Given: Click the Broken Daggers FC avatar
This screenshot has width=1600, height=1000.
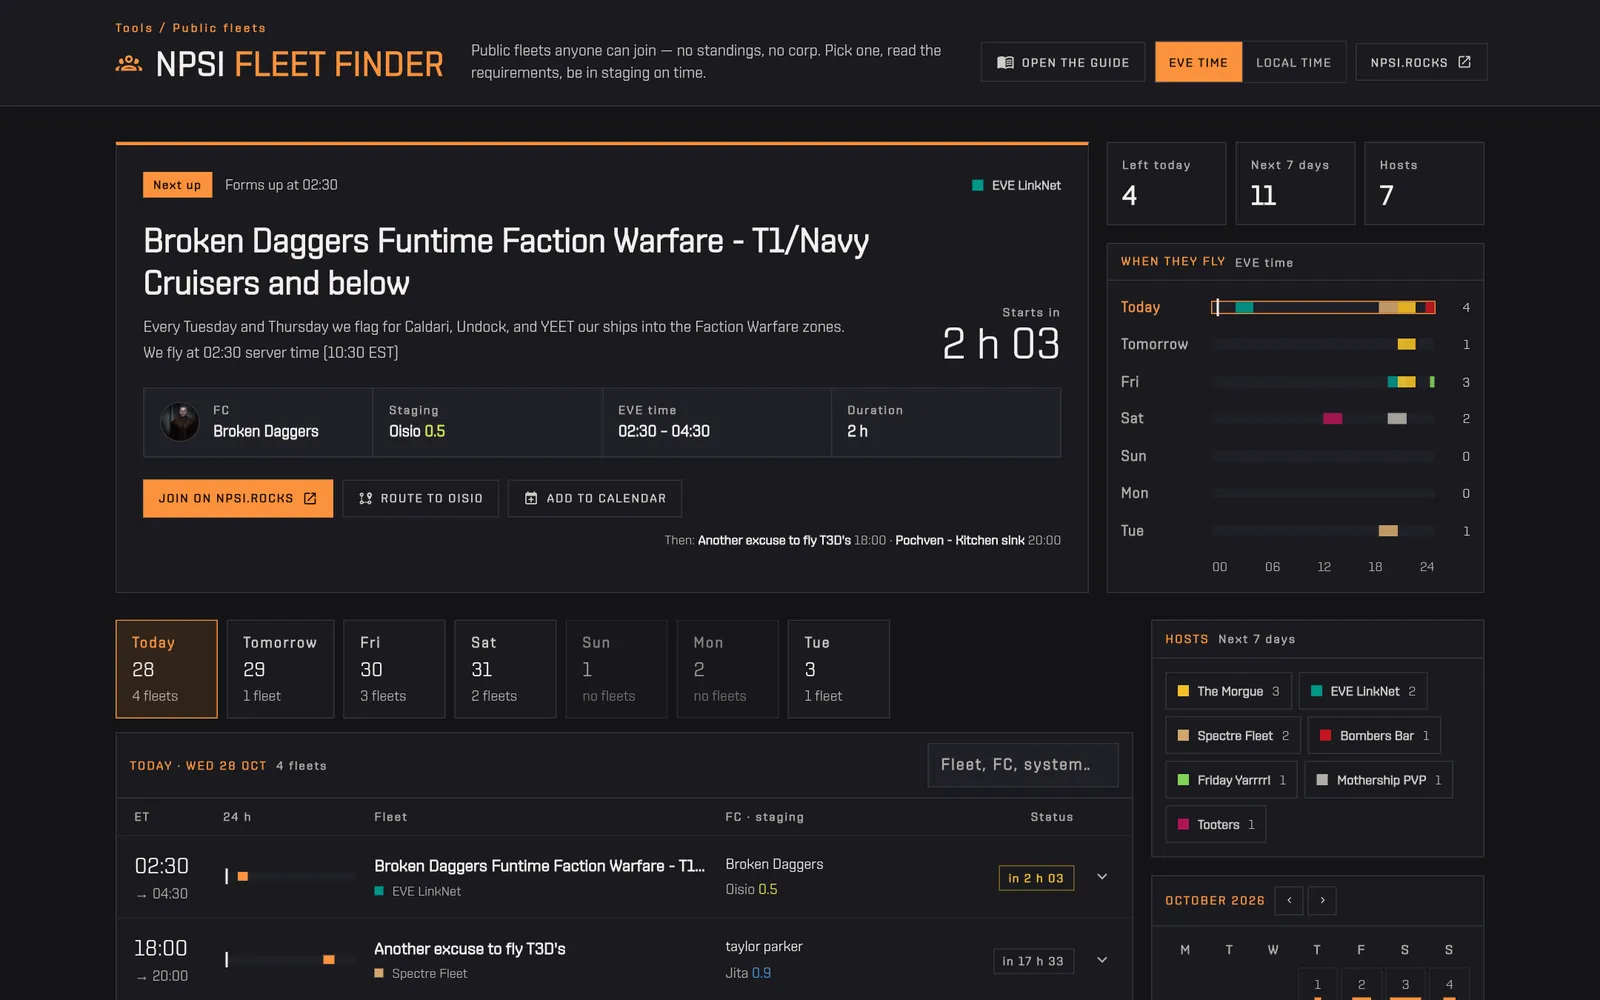Looking at the screenshot, I should pyautogui.click(x=180, y=422).
